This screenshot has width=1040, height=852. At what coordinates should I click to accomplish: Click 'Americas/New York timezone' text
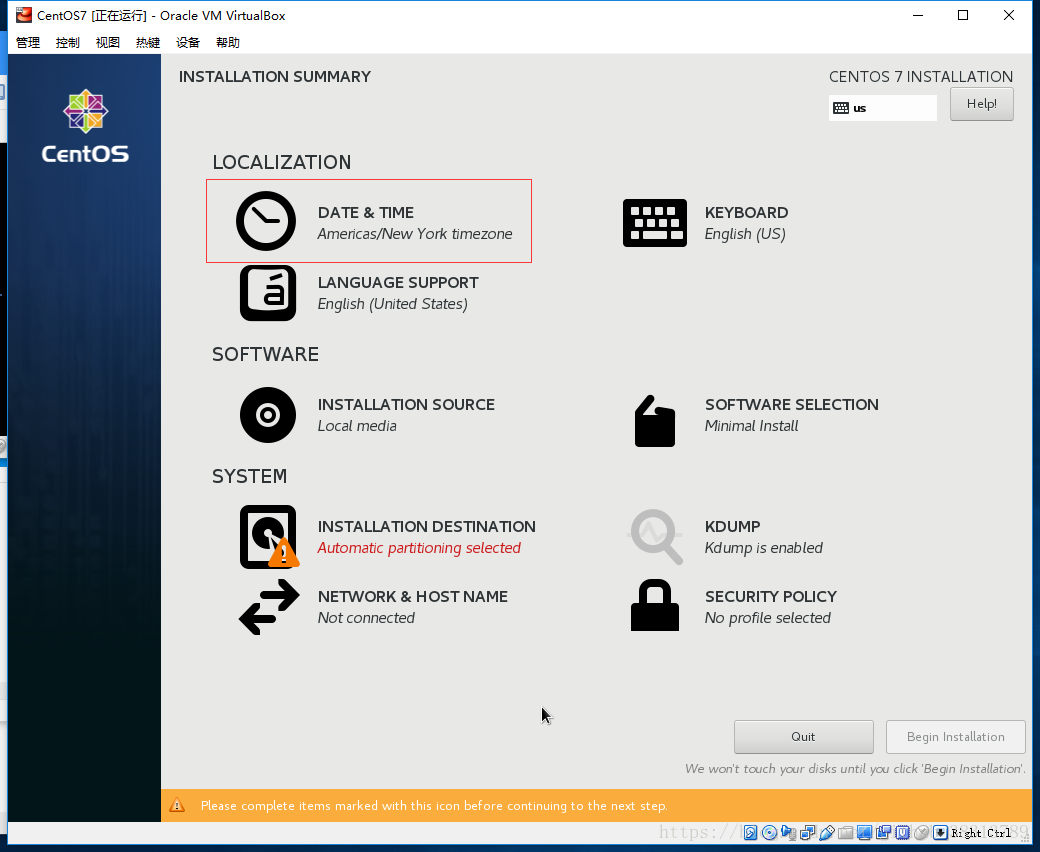tap(415, 234)
